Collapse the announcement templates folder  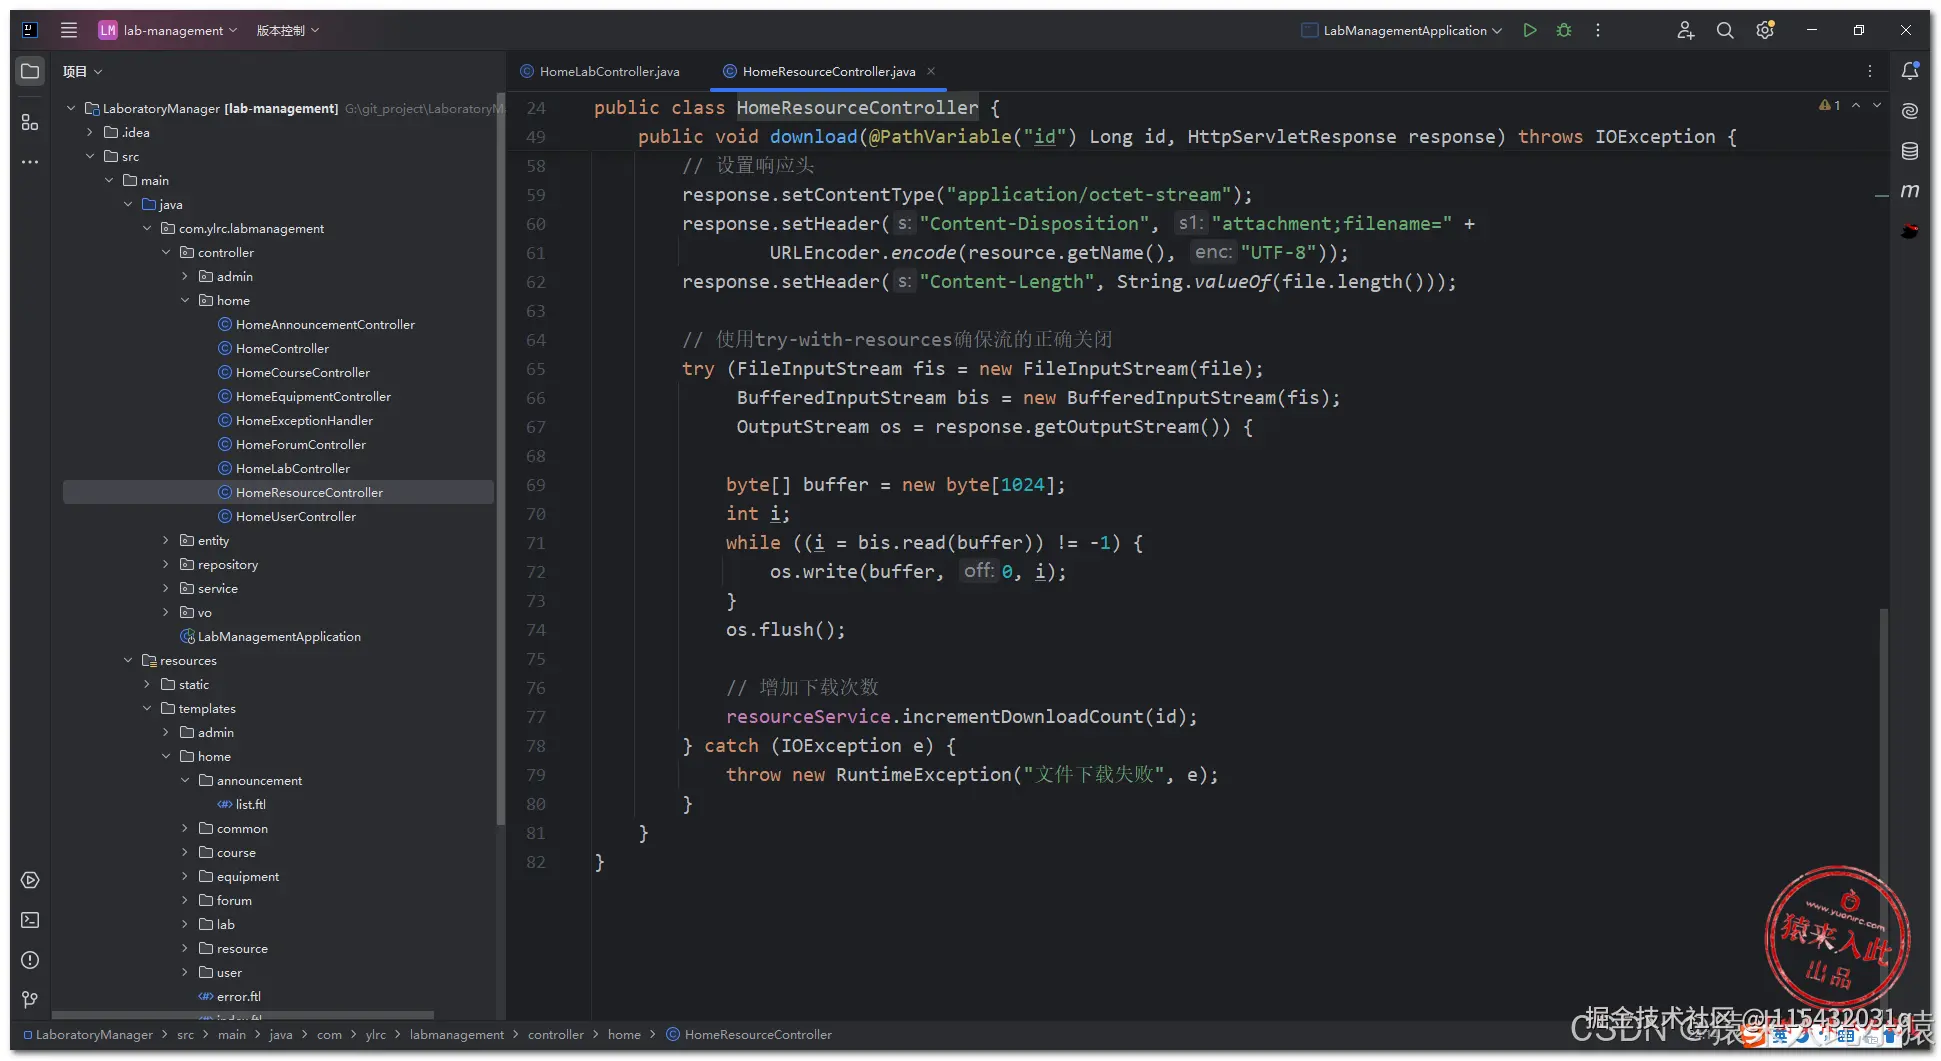pyautogui.click(x=185, y=780)
